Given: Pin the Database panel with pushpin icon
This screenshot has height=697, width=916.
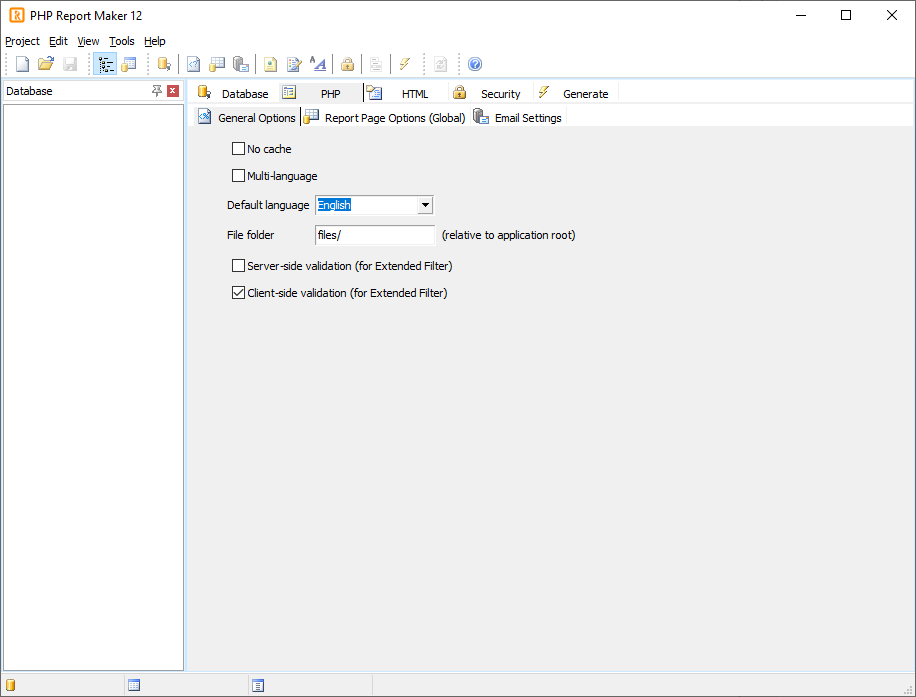Looking at the screenshot, I should click(x=157, y=91).
